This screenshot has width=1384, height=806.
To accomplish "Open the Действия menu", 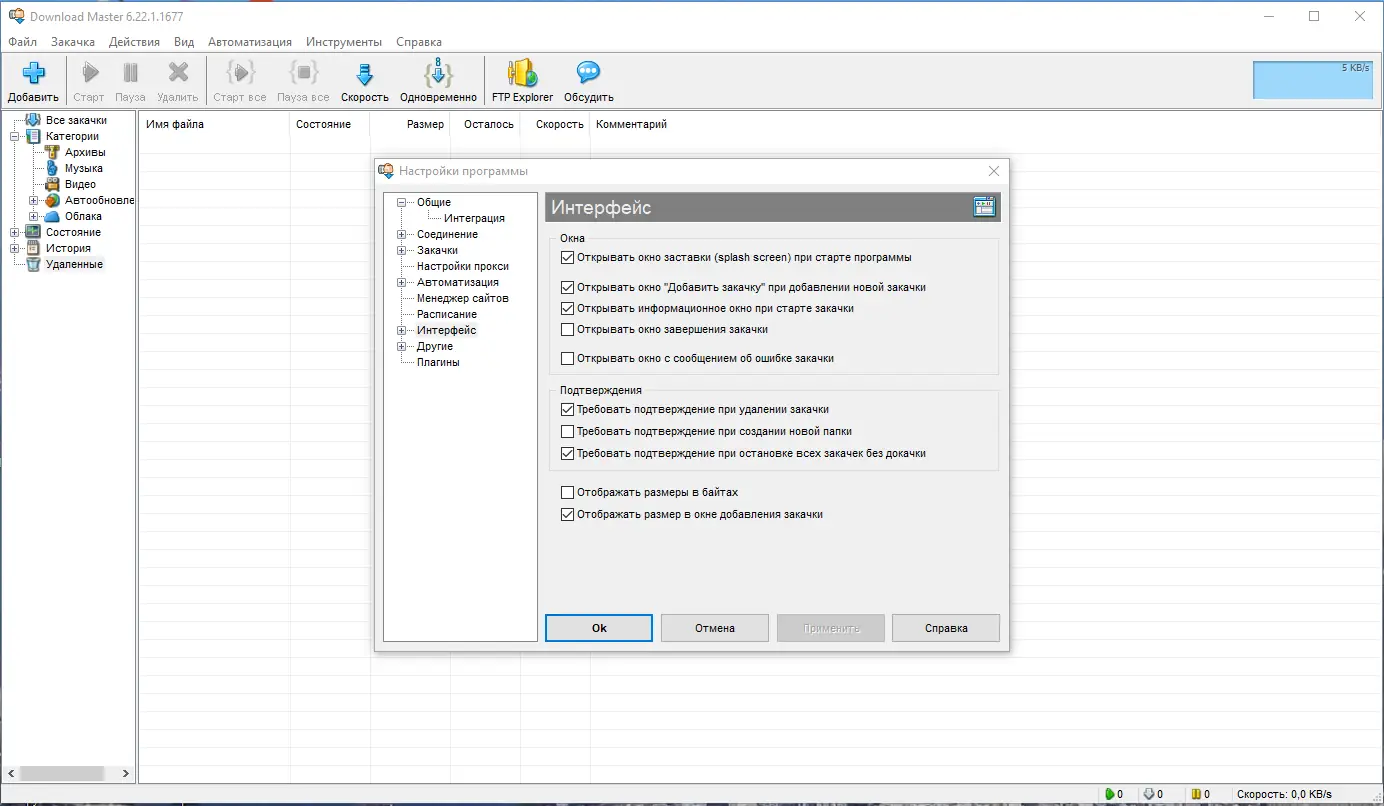I will (134, 42).
